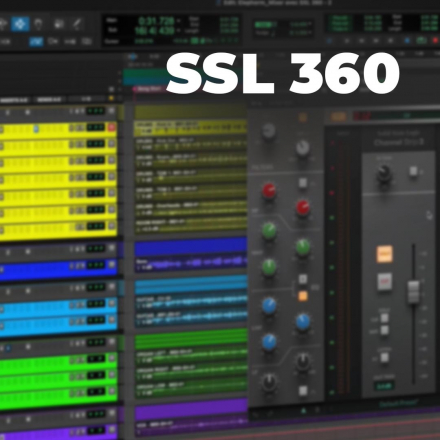
Task: Toggle the single white button above green display
Action: coord(384,357)
